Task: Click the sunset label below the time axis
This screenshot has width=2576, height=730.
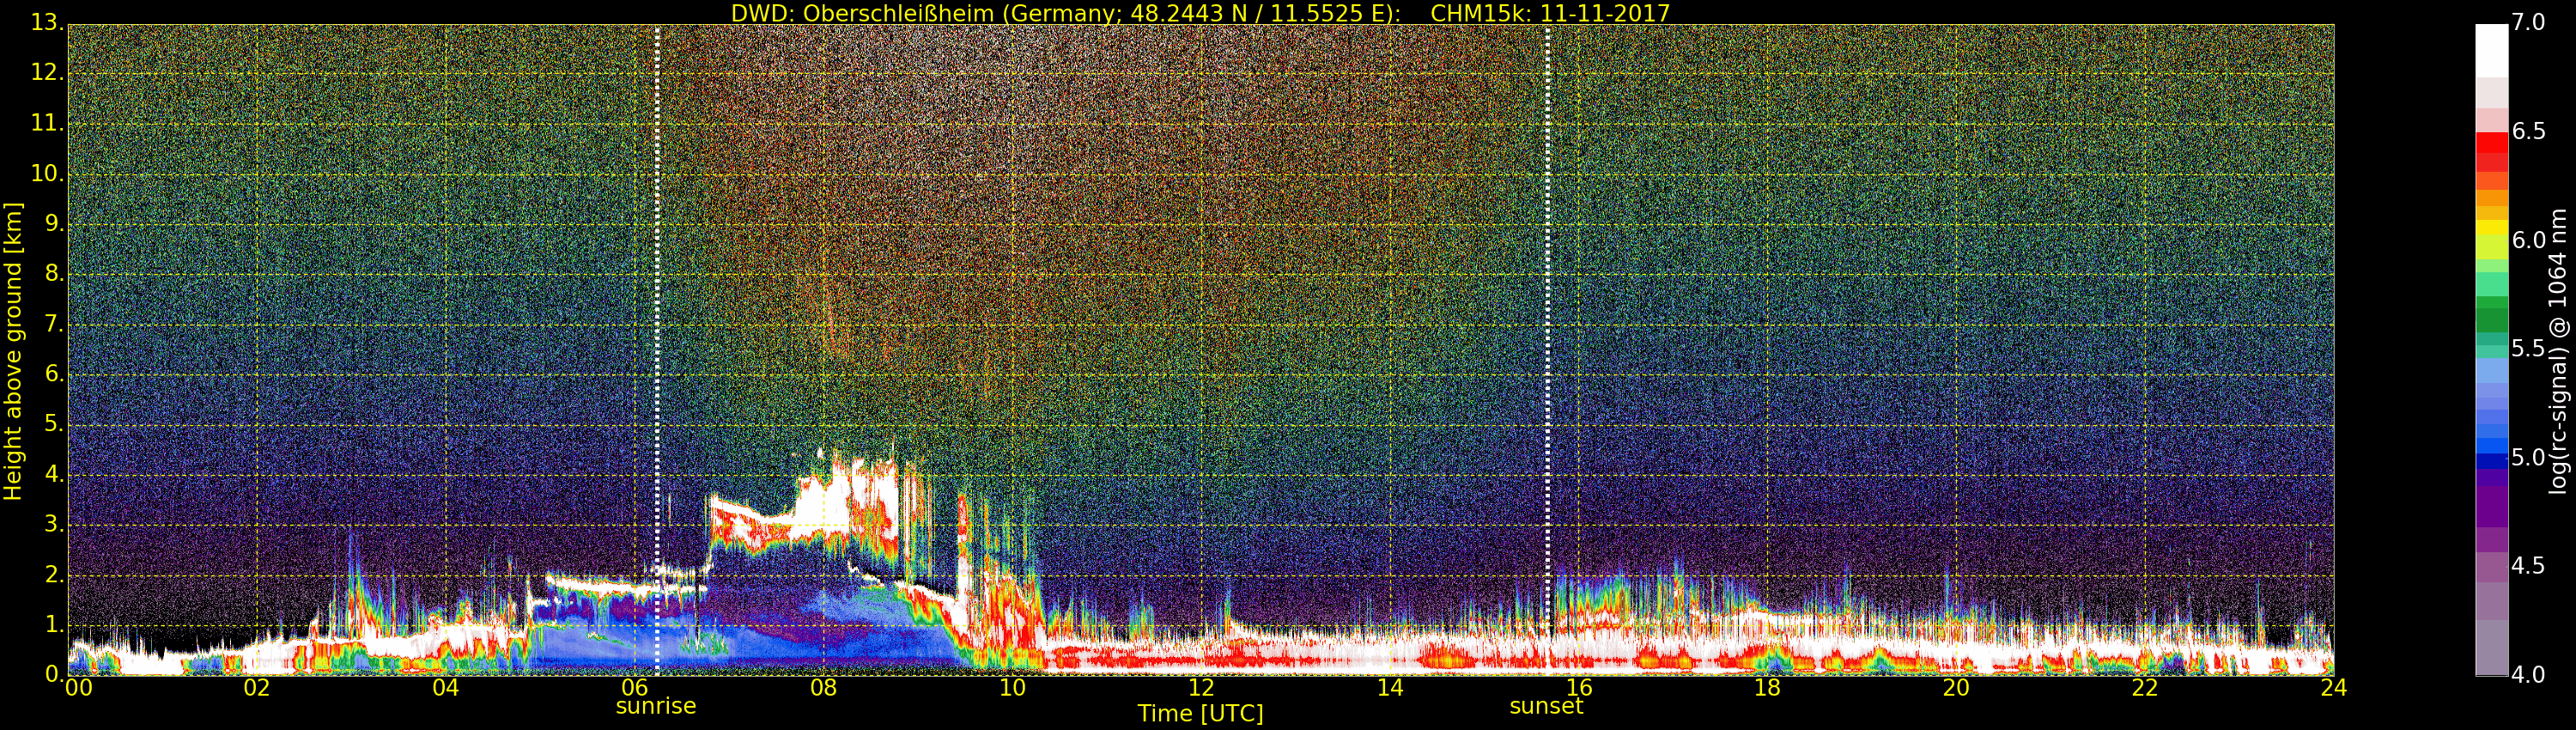Action: click(1546, 706)
